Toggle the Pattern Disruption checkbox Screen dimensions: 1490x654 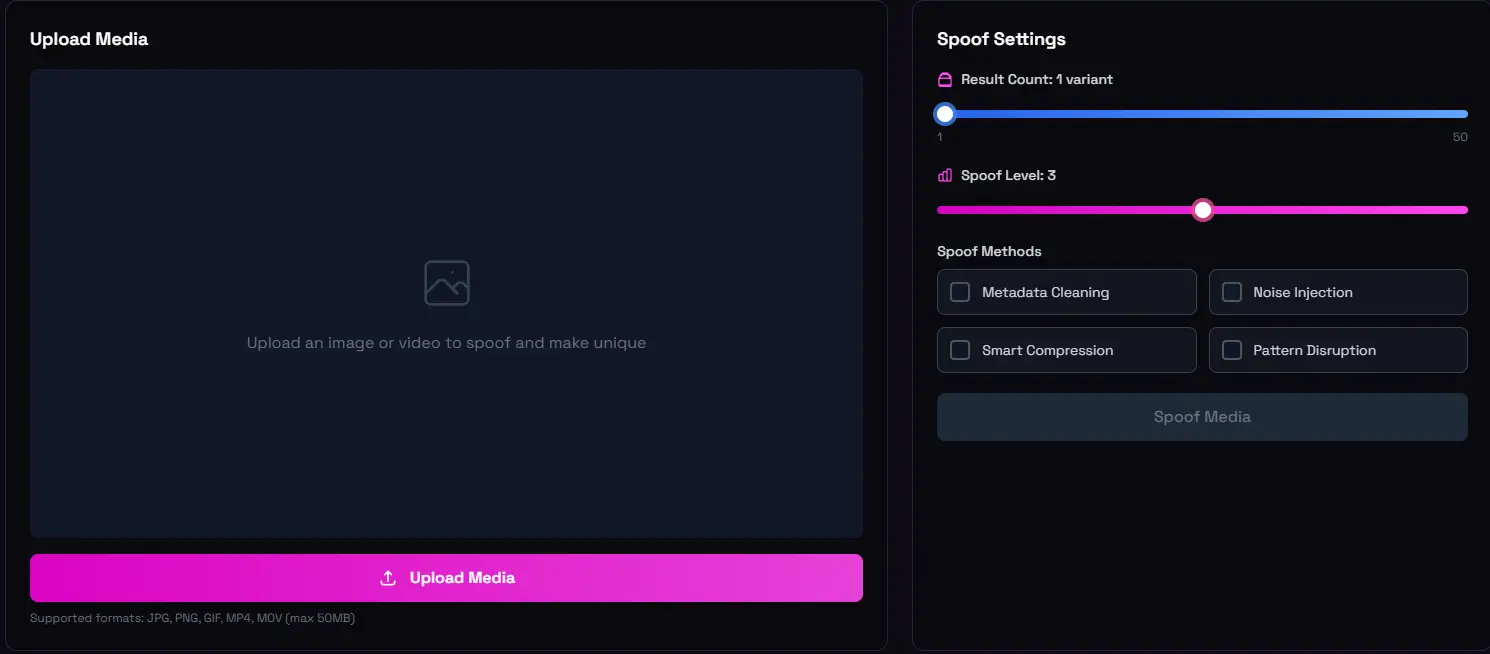[1232, 350]
